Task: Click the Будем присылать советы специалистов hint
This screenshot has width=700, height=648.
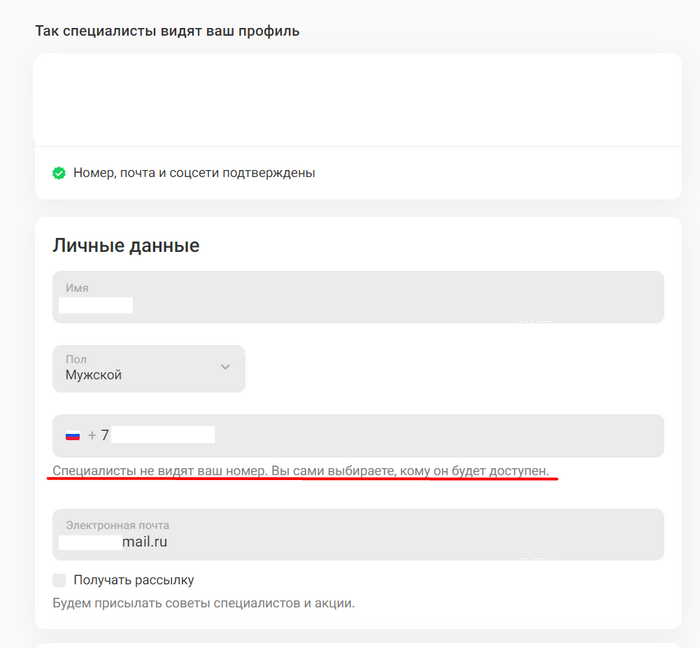Action: 203,603
